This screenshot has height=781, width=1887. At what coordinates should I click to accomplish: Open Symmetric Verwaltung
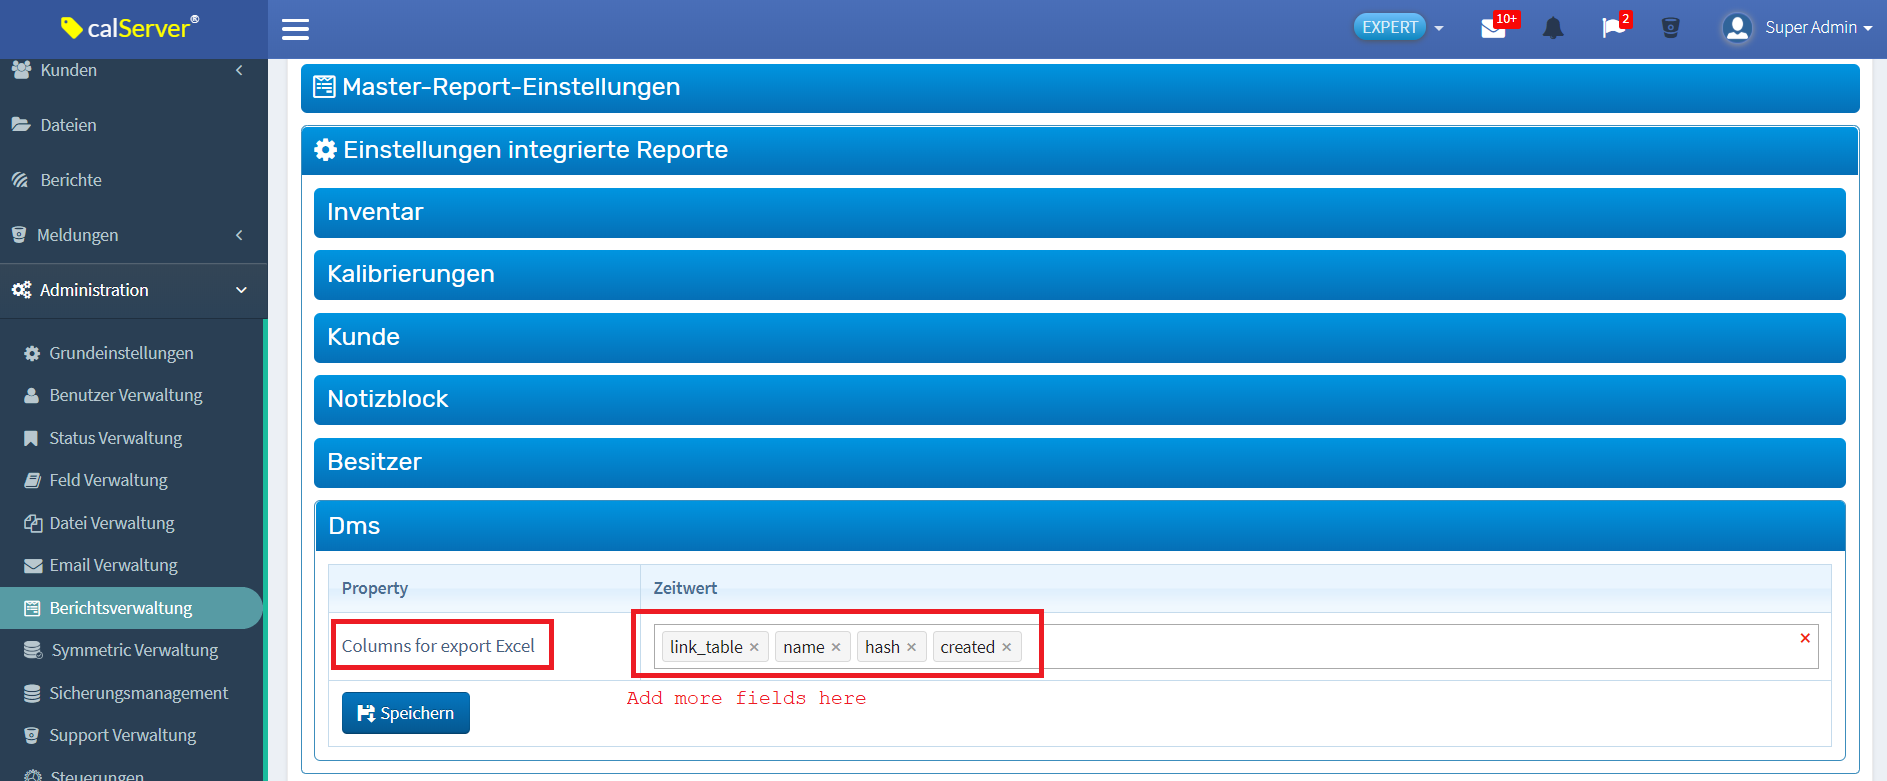(134, 650)
